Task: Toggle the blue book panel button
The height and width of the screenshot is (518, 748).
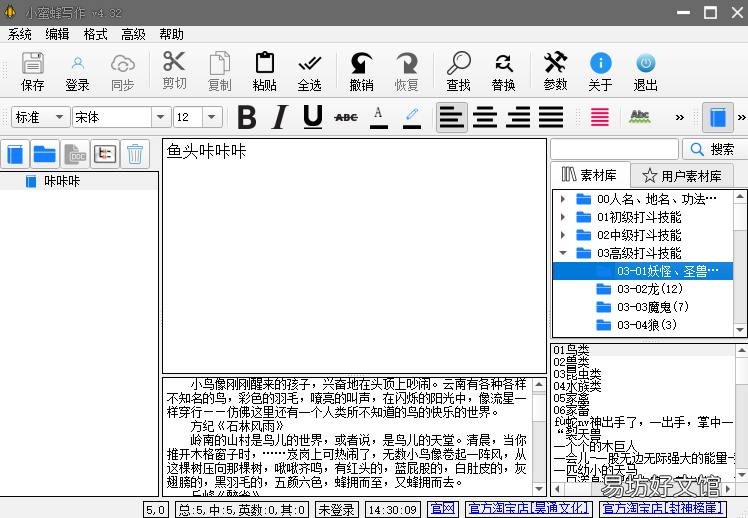Action: [x=717, y=117]
